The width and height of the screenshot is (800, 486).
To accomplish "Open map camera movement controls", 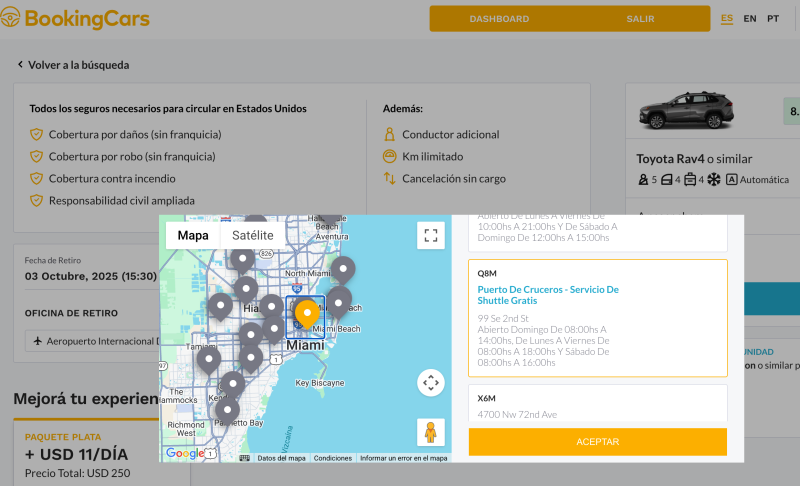I will coord(431,383).
